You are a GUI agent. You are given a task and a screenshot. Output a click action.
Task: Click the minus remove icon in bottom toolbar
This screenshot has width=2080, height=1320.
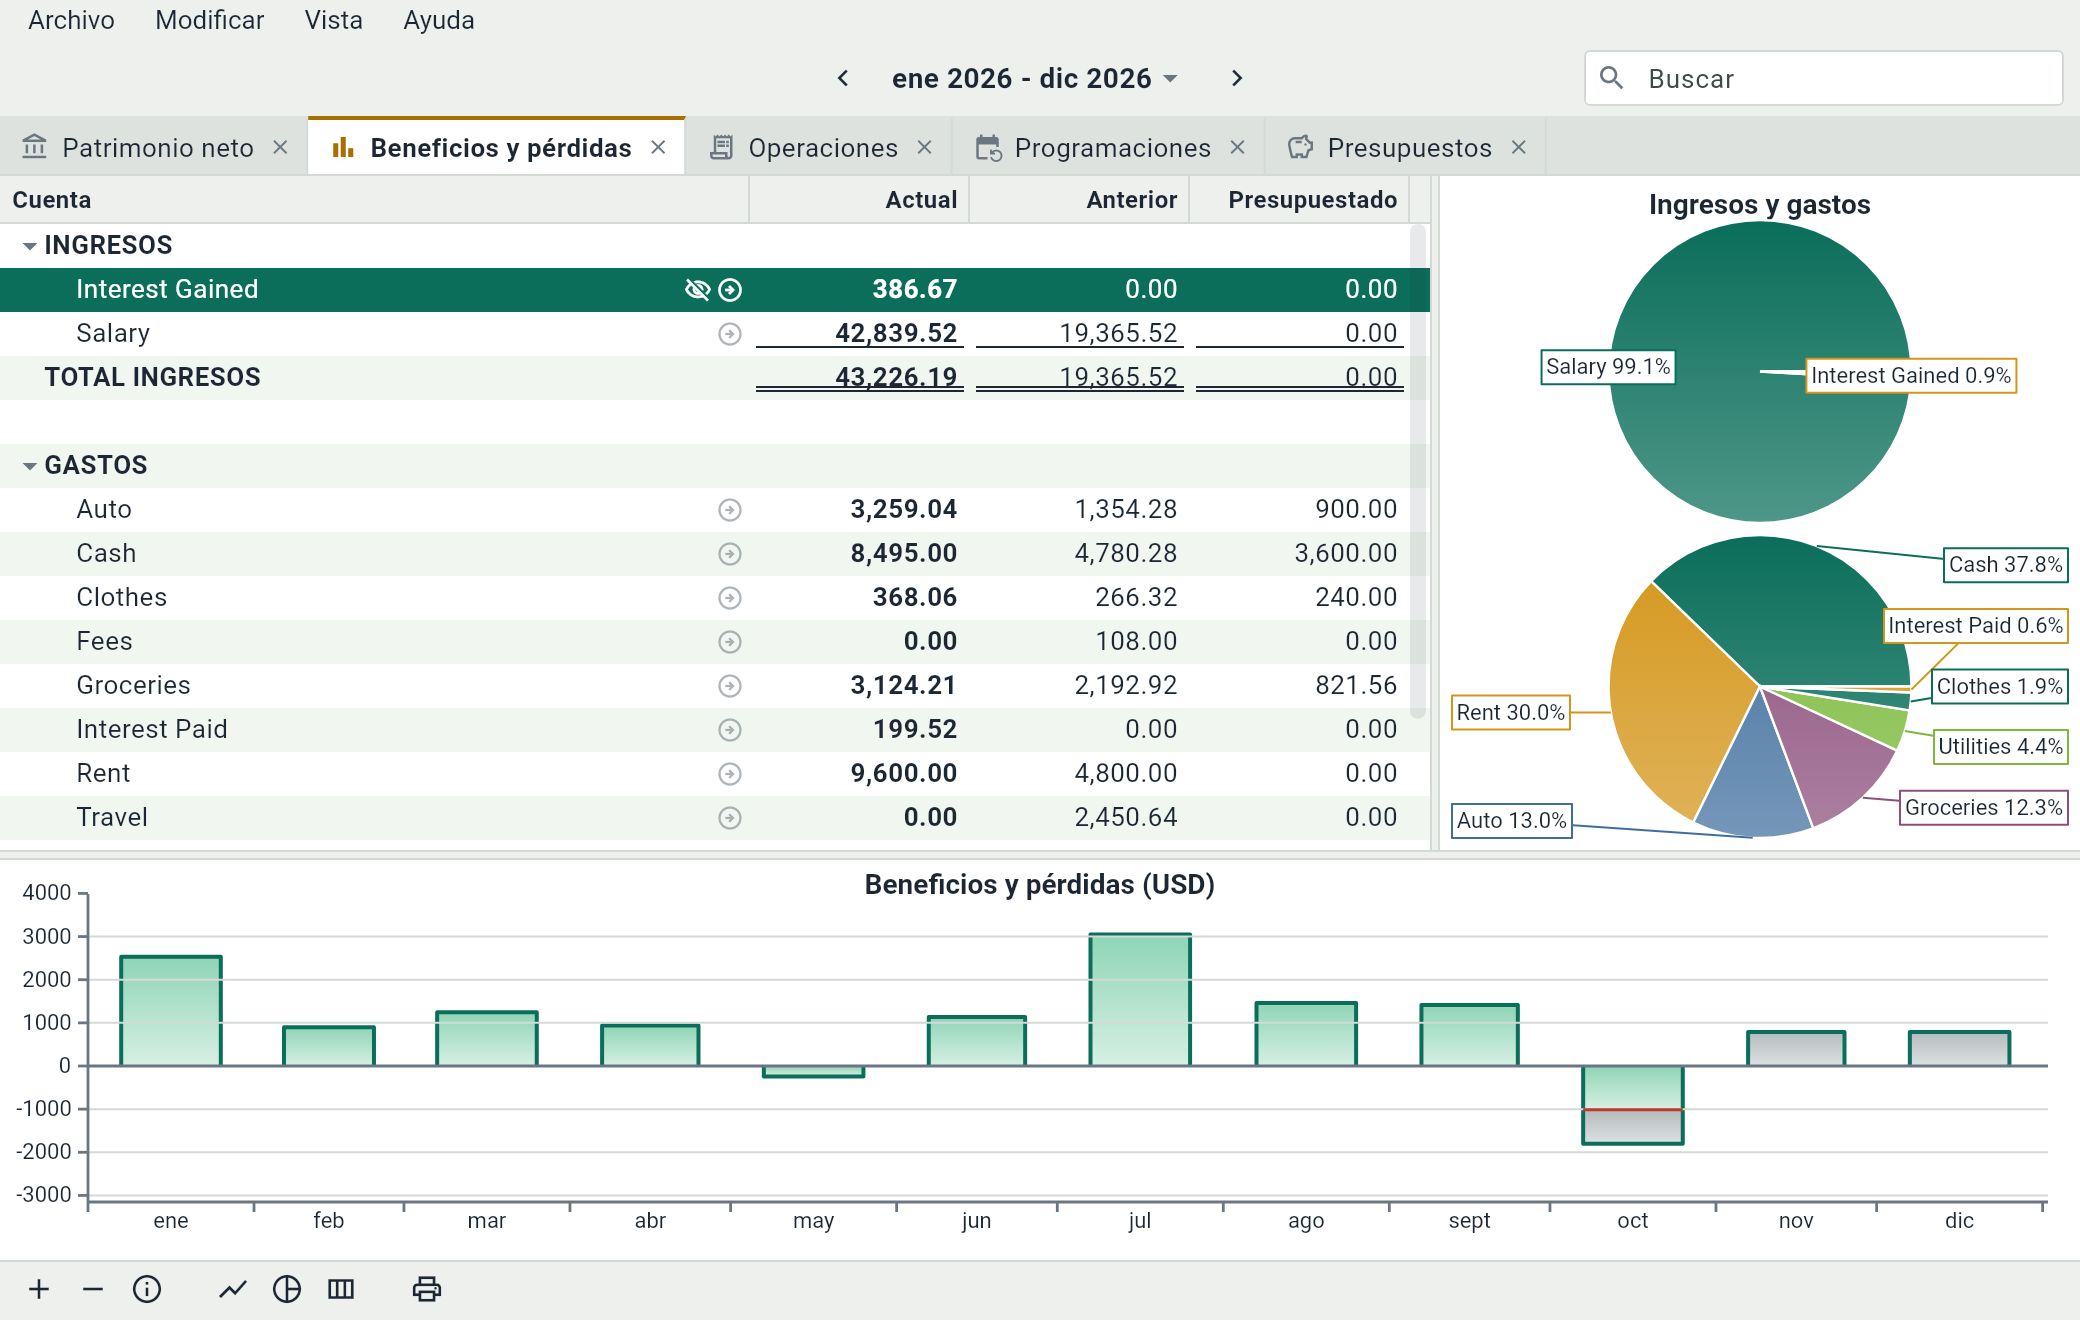[93, 1289]
